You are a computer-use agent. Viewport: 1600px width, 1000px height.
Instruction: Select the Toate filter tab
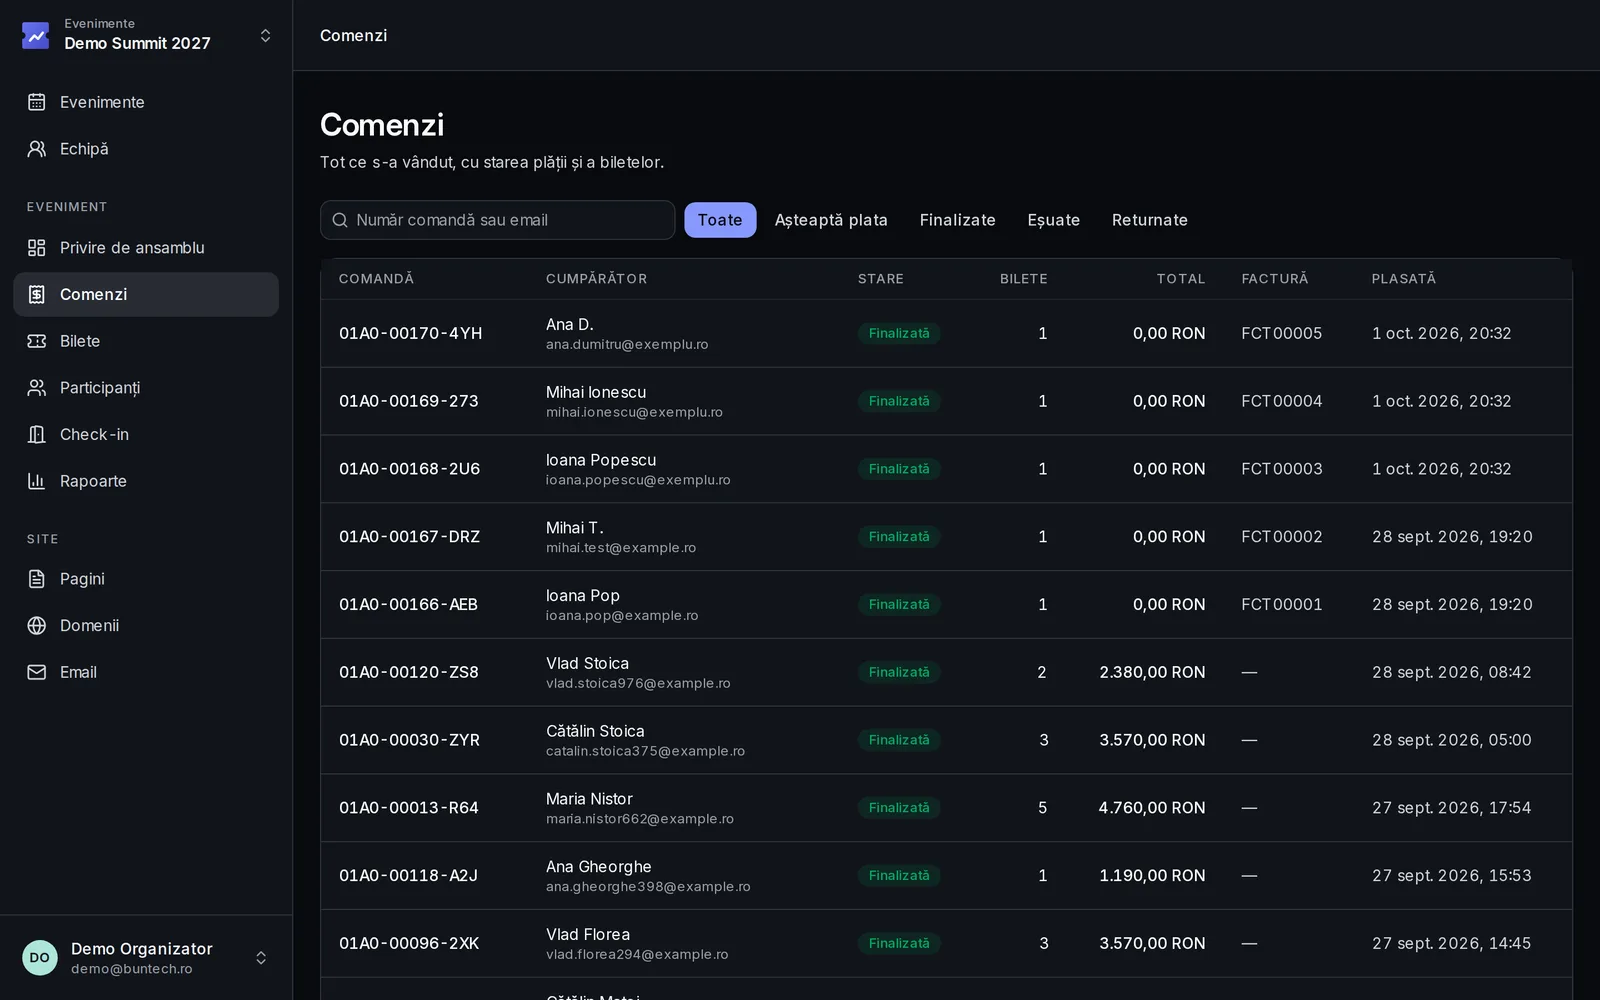click(x=720, y=220)
